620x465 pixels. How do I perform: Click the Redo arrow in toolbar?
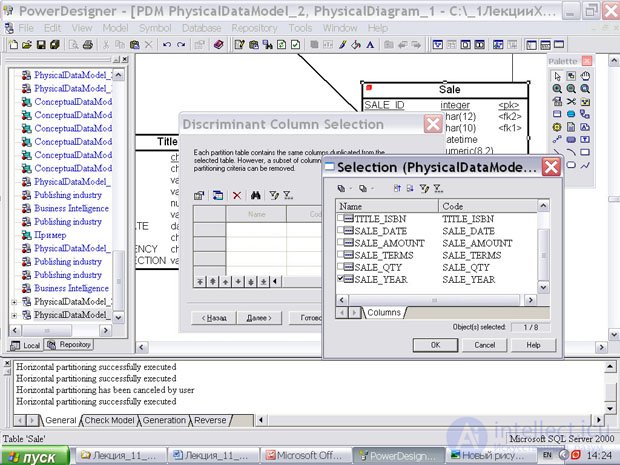181,45
